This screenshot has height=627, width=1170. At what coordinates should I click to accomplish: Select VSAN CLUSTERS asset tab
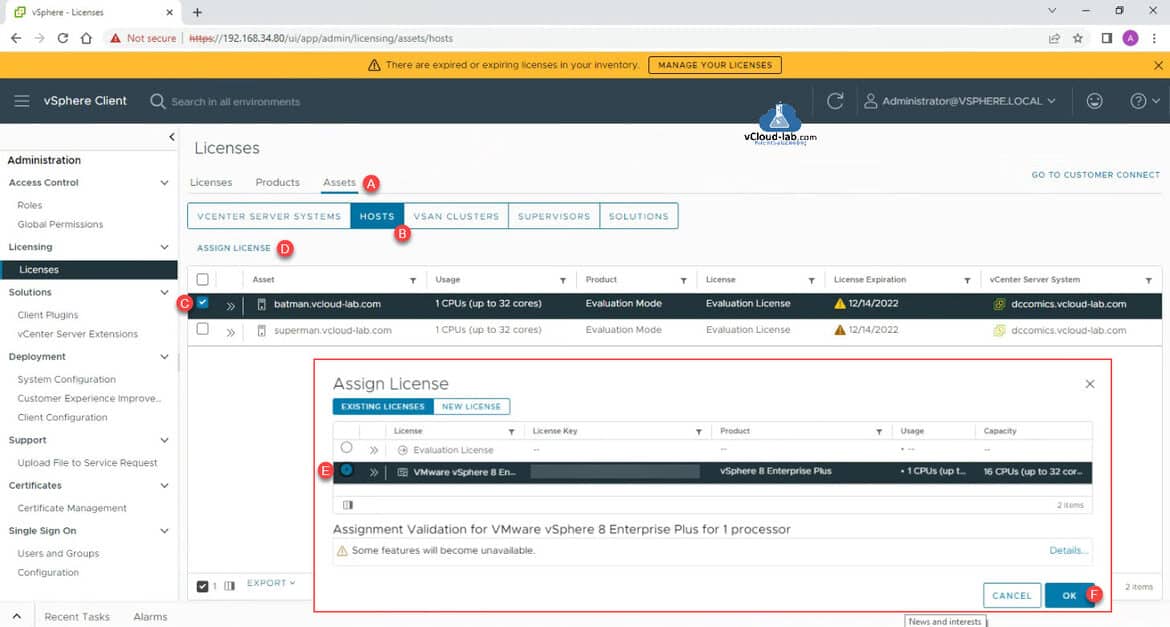pyautogui.click(x=456, y=216)
